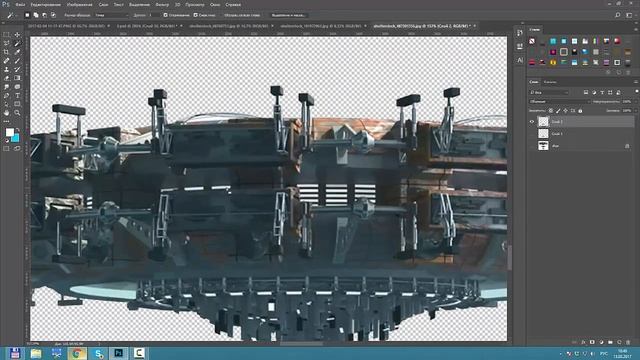Select the Healing Brush tool
The image size is (640, 360).
click(6, 60)
